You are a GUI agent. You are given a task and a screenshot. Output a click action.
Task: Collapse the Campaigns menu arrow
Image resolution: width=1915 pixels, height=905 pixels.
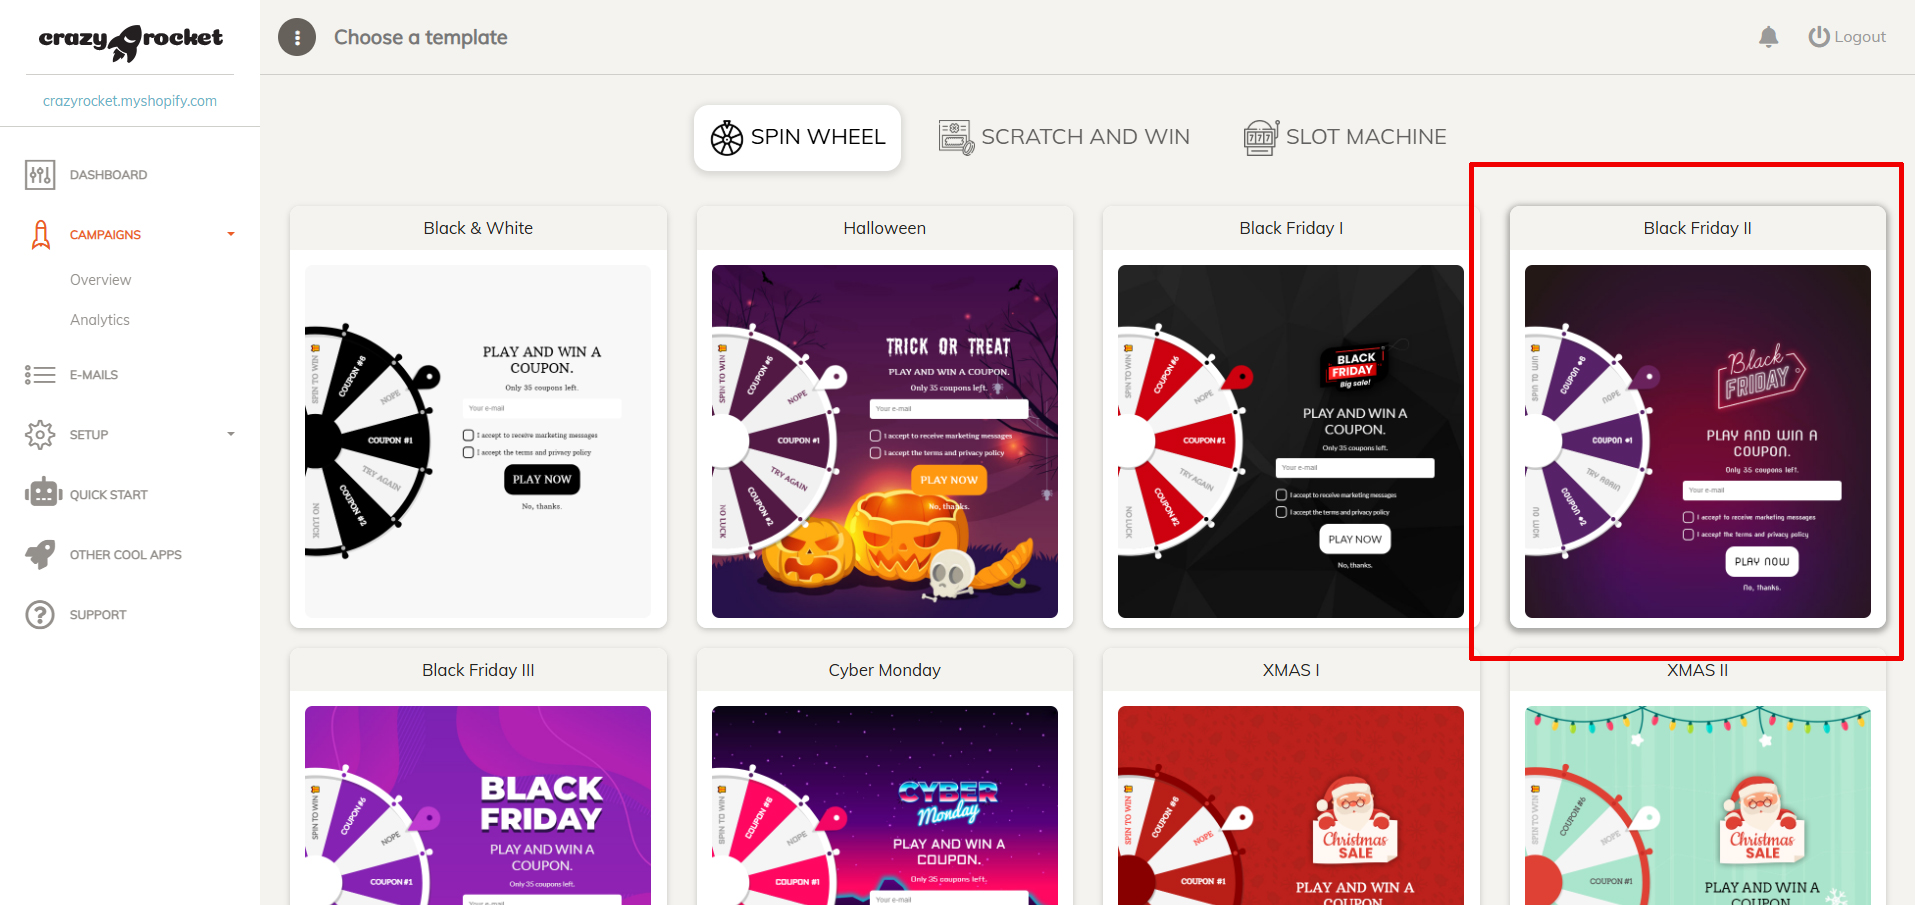point(231,235)
